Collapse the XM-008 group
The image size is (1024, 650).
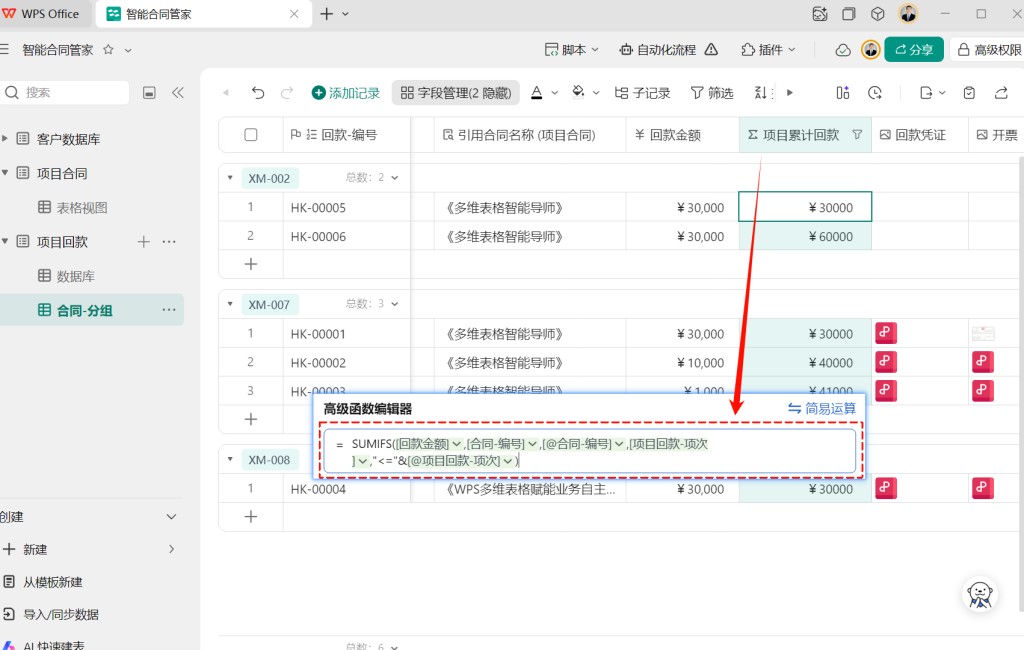[230, 459]
